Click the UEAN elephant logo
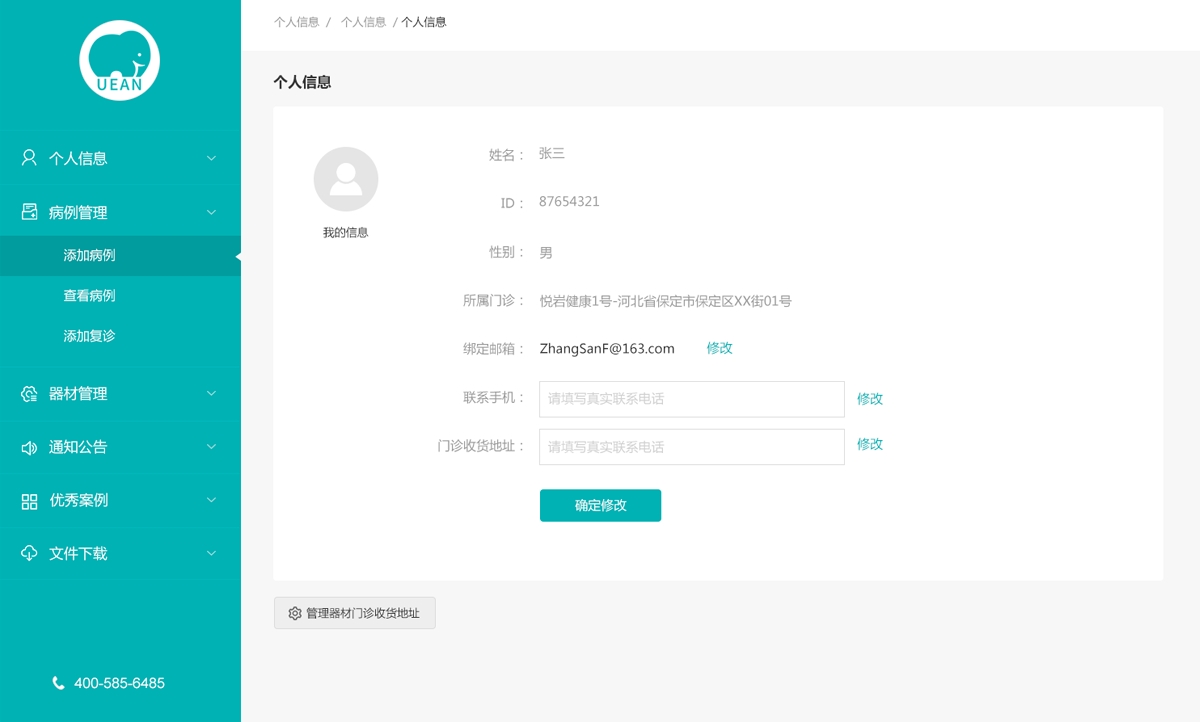 coord(120,61)
